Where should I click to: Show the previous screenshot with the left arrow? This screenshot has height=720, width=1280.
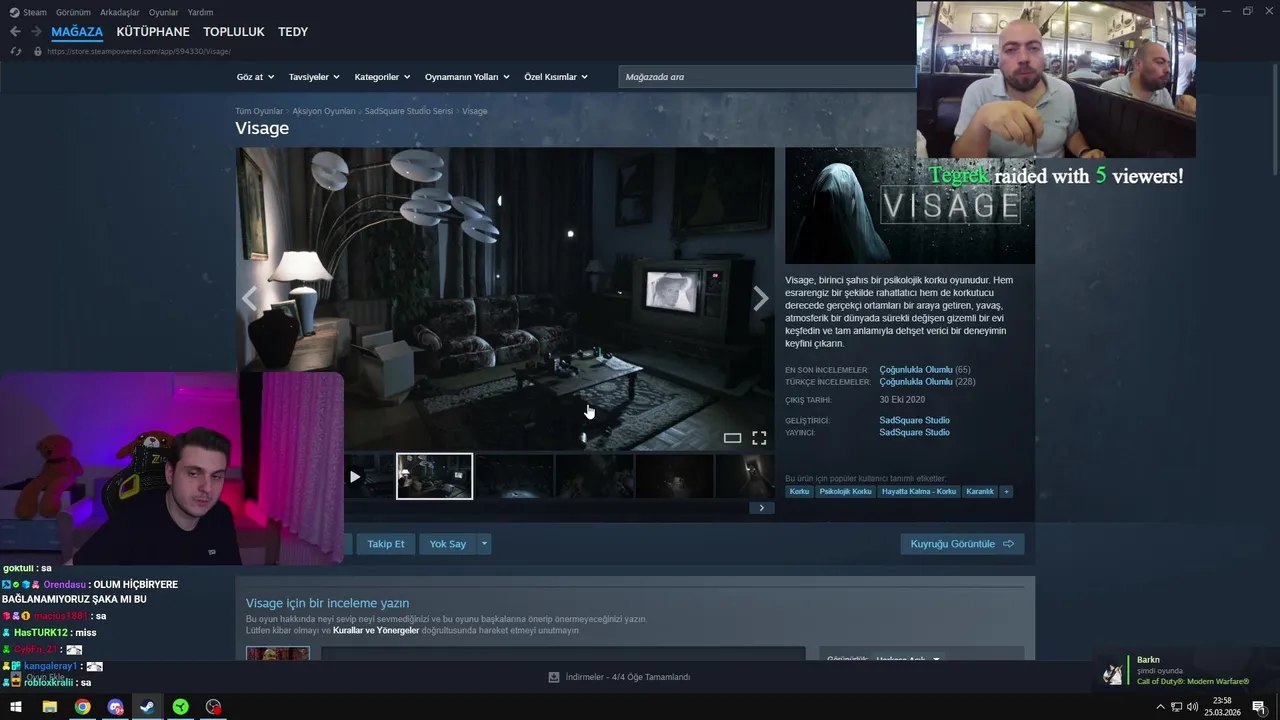pyautogui.click(x=249, y=298)
